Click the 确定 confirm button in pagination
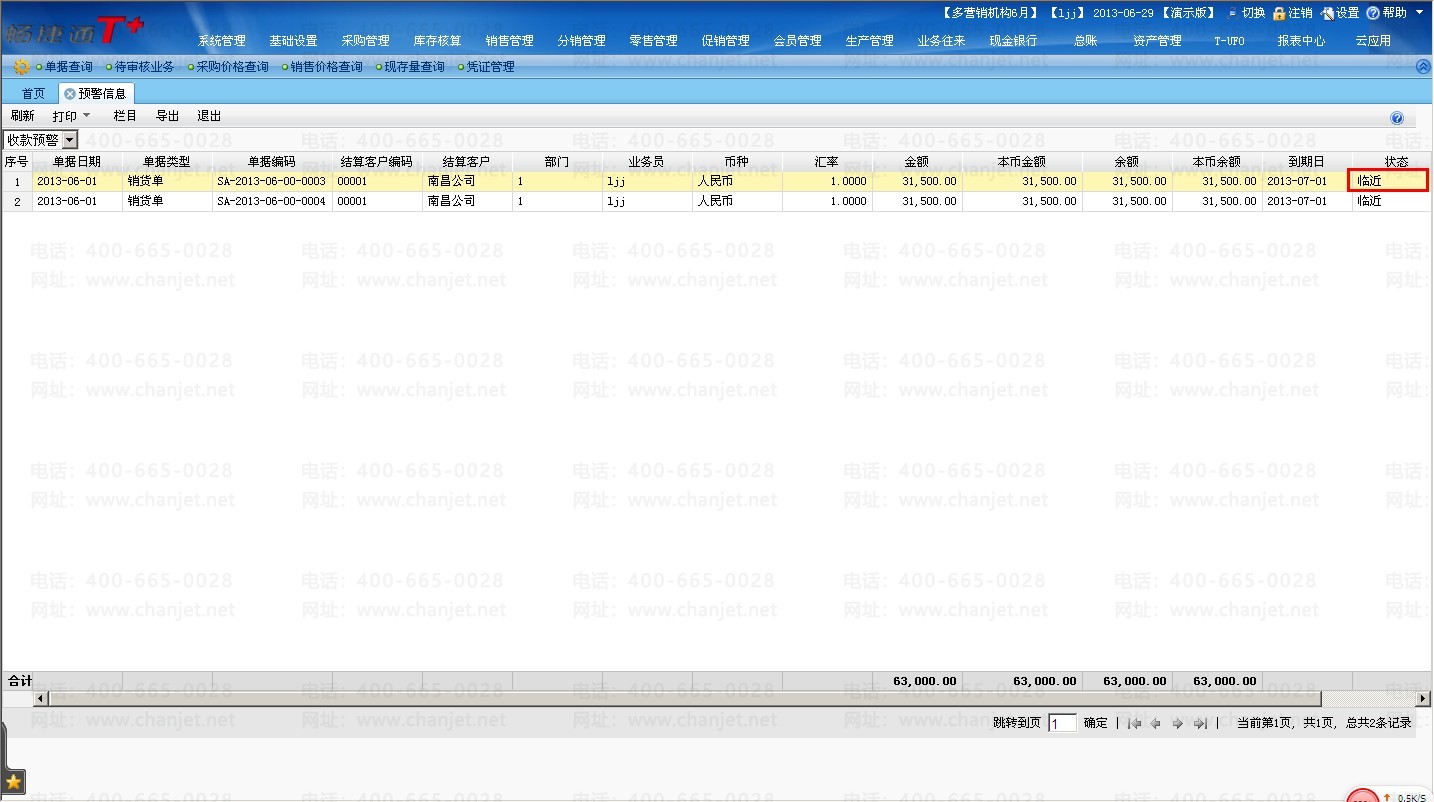Image resolution: width=1434 pixels, height=802 pixels. (x=1095, y=723)
